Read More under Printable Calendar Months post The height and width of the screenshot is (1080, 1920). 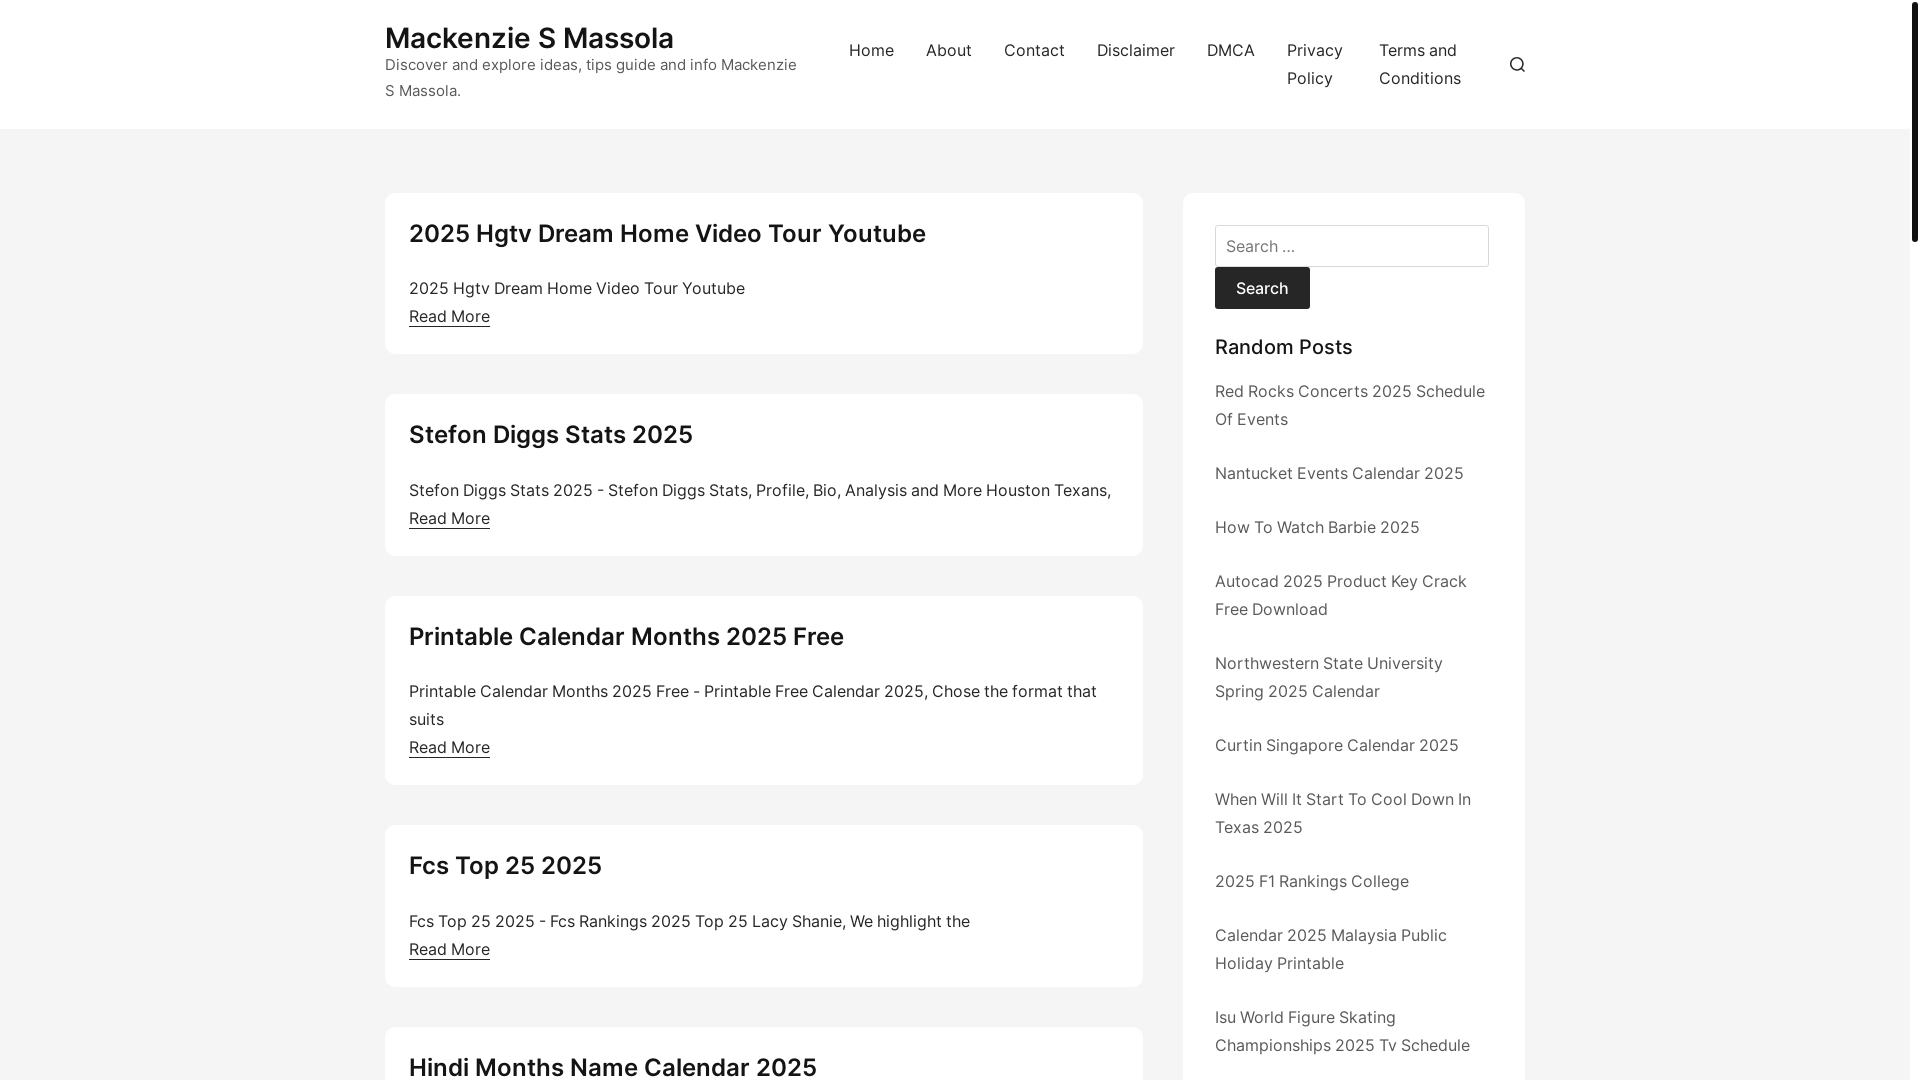(x=449, y=747)
